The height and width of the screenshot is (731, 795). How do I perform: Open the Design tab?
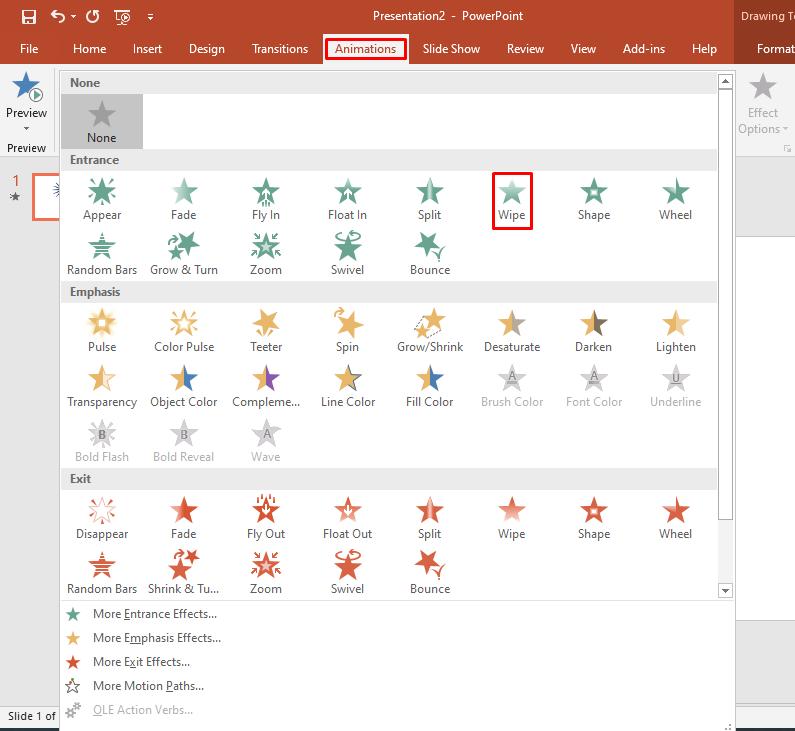point(207,49)
